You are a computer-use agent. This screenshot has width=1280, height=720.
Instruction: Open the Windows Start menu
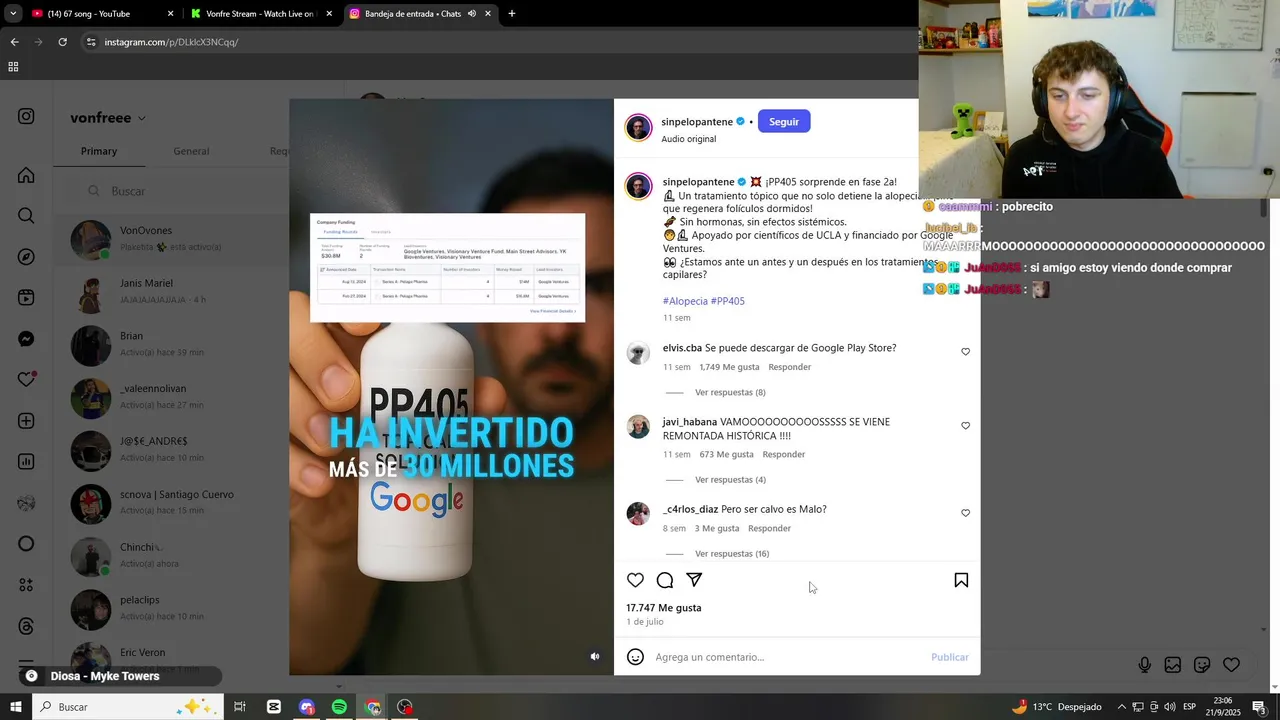point(15,707)
